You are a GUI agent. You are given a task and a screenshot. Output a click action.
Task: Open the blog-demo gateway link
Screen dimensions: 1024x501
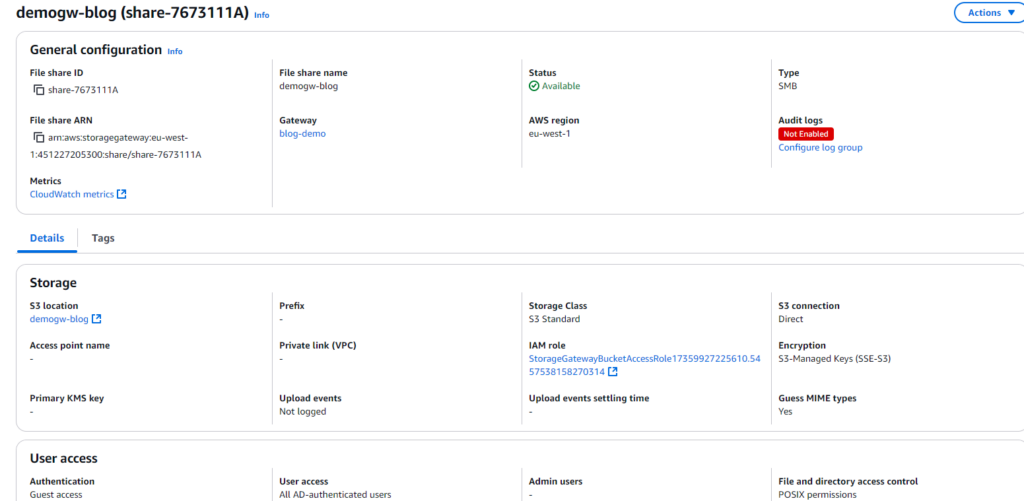302,133
